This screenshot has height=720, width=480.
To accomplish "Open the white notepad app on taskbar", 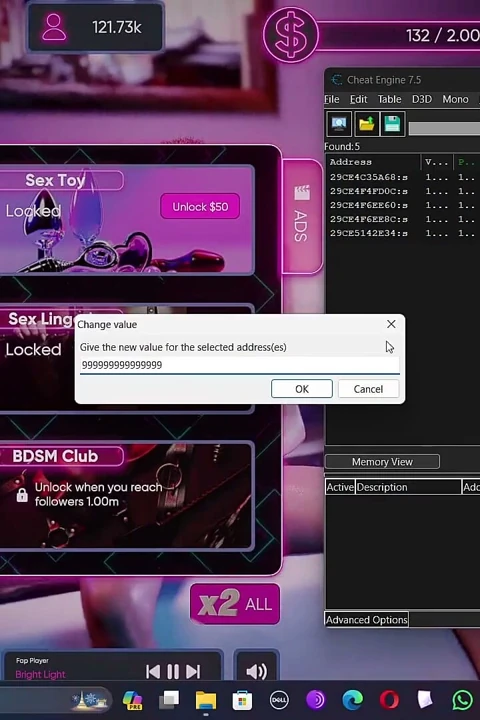I will 425,700.
